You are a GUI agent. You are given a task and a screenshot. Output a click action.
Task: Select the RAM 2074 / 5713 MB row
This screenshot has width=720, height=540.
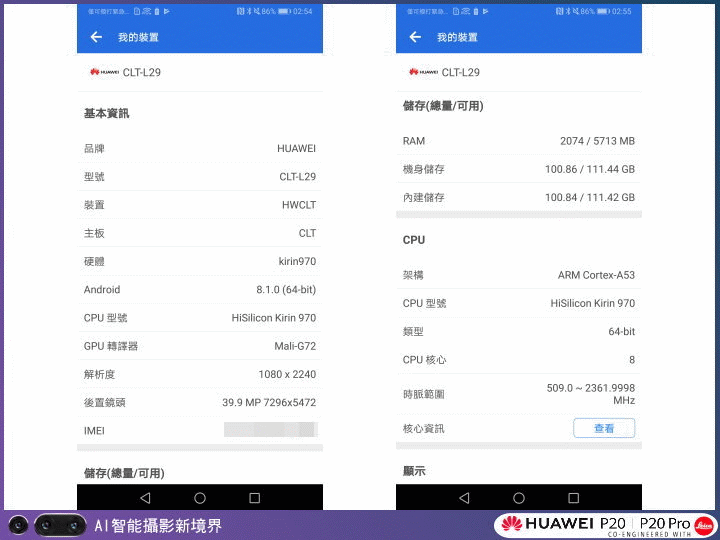[x=519, y=141]
